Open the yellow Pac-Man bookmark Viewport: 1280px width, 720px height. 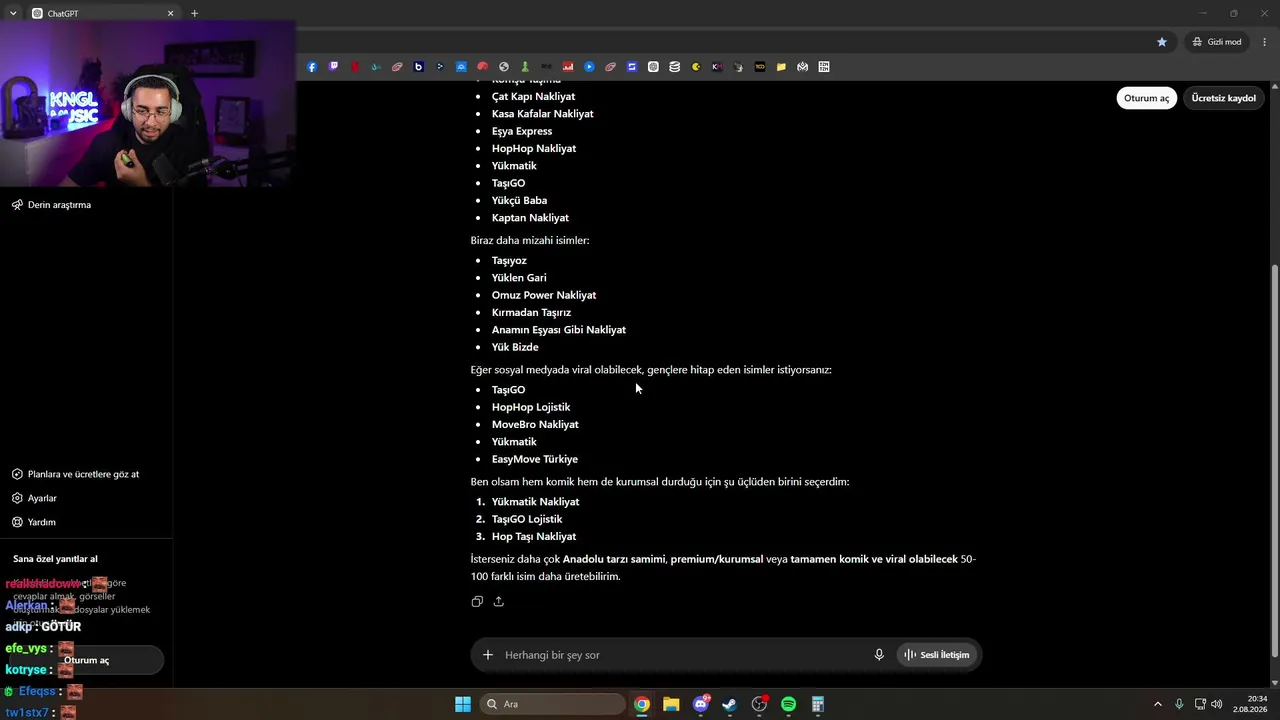point(696,67)
